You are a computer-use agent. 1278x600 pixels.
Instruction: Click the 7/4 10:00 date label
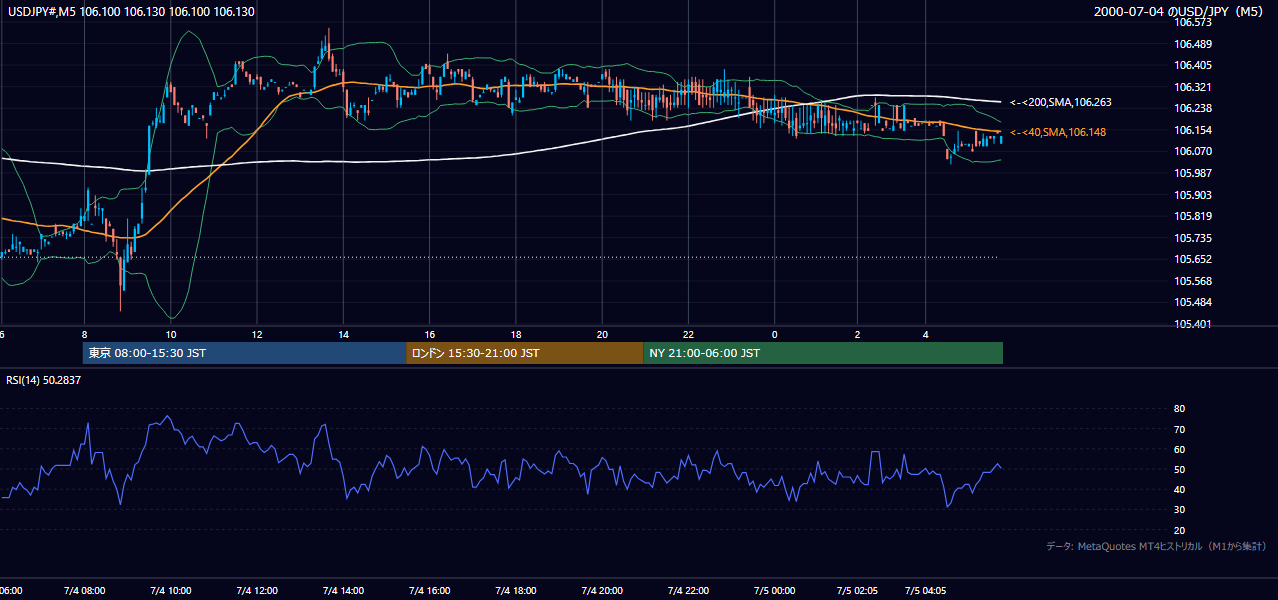tap(171, 590)
